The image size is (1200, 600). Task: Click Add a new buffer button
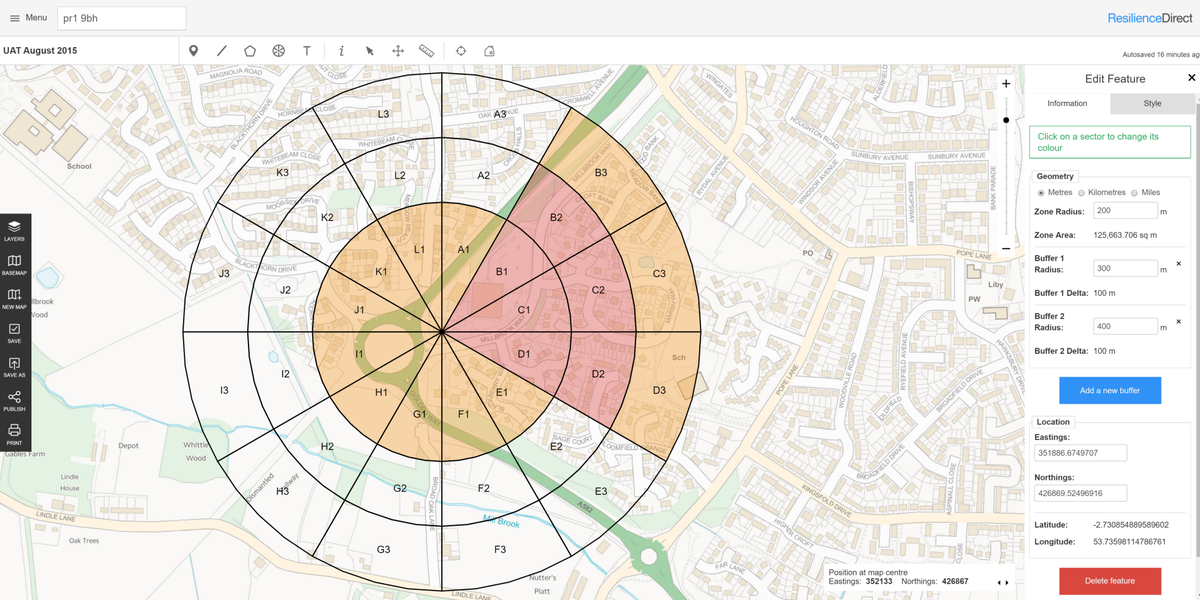click(1110, 390)
